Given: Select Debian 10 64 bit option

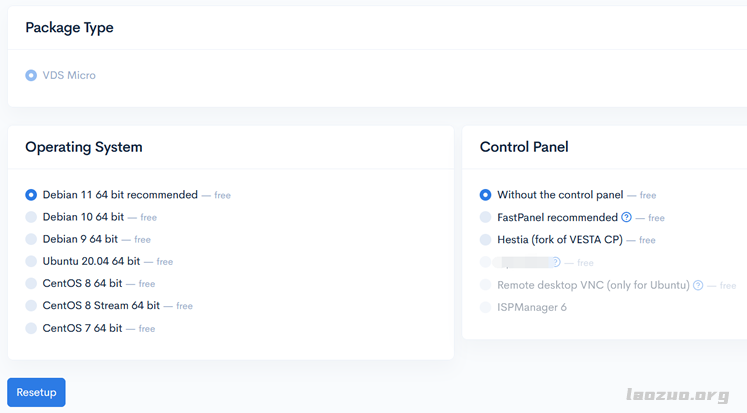Looking at the screenshot, I should coord(31,217).
